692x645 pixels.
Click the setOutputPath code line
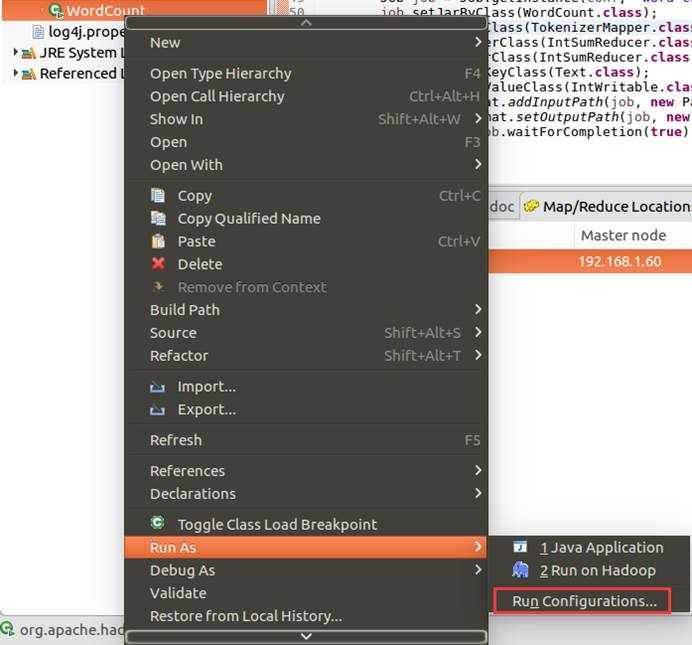point(589,117)
